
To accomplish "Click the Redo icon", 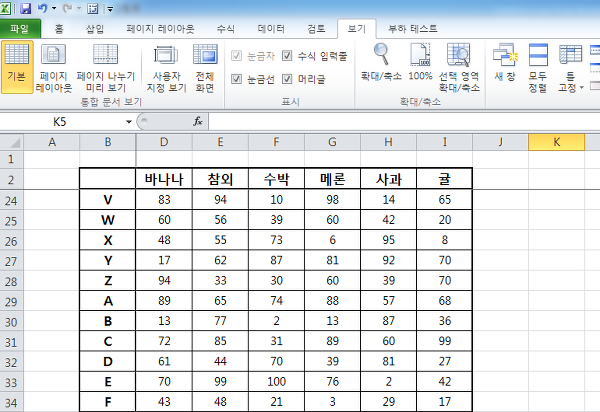I will click(67, 8).
